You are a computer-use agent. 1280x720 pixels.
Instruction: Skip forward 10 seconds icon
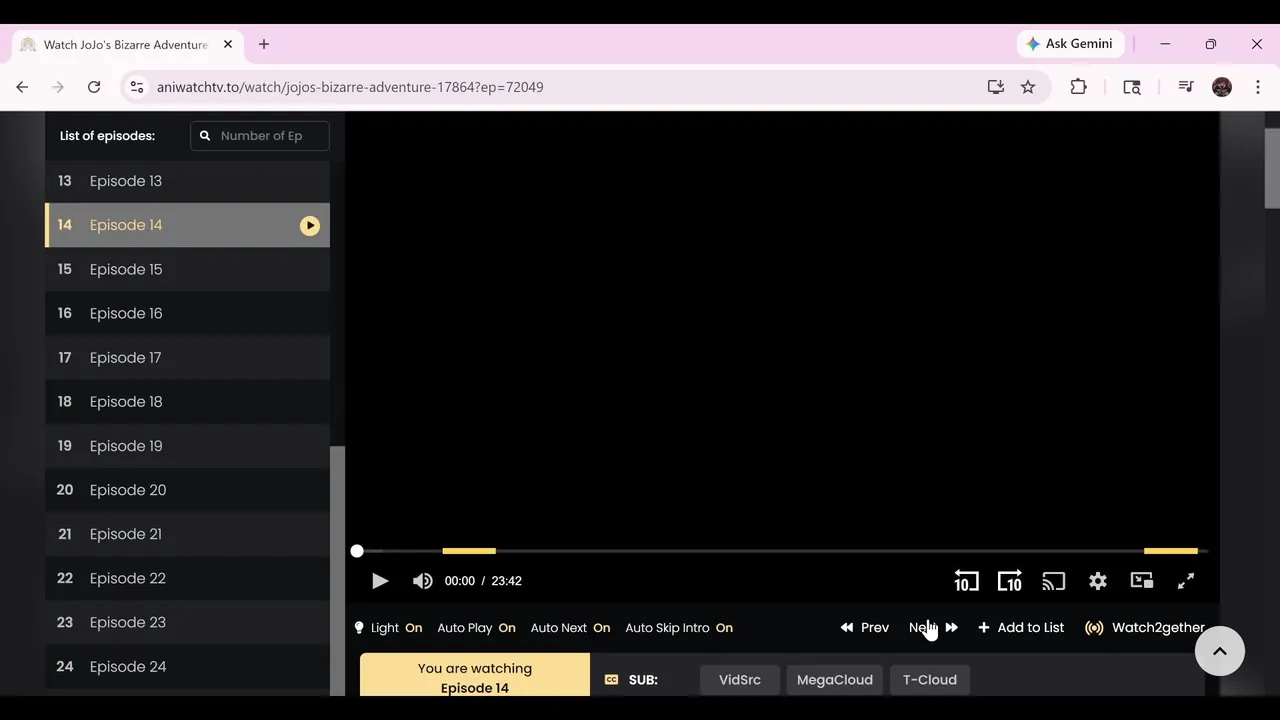coord(1010,581)
